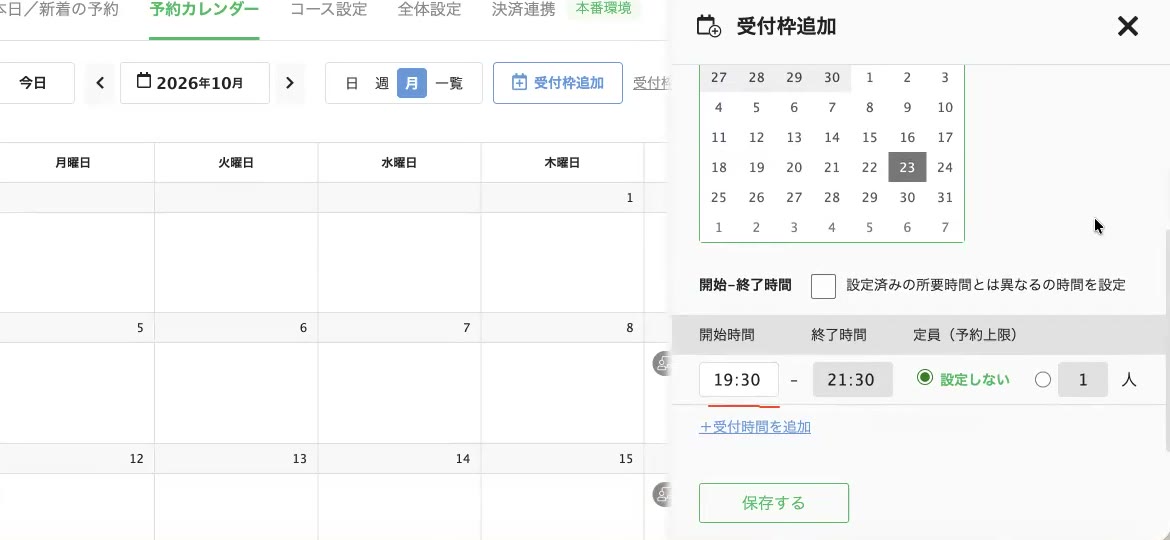The height and width of the screenshot is (540, 1170).
Task: Click main calendar day 7
Action: tap(466, 327)
